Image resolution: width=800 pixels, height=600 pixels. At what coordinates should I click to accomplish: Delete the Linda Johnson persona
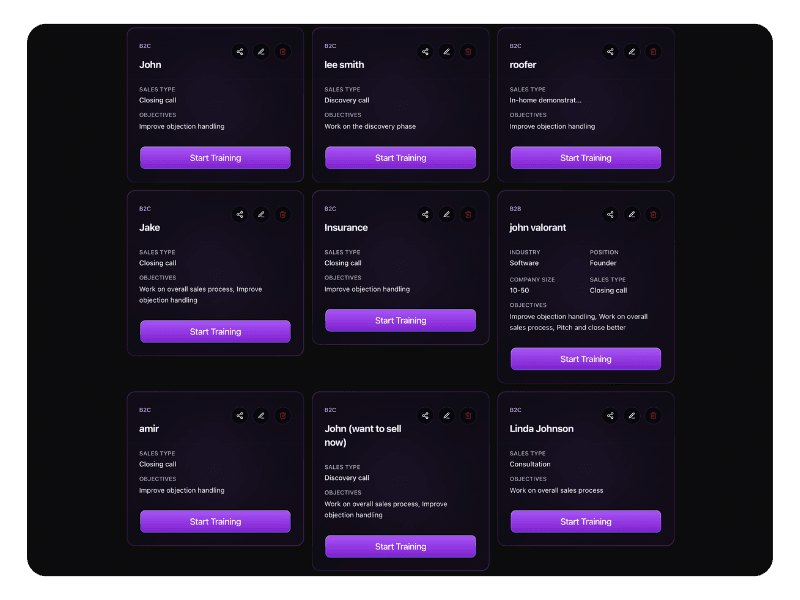pos(653,415)
